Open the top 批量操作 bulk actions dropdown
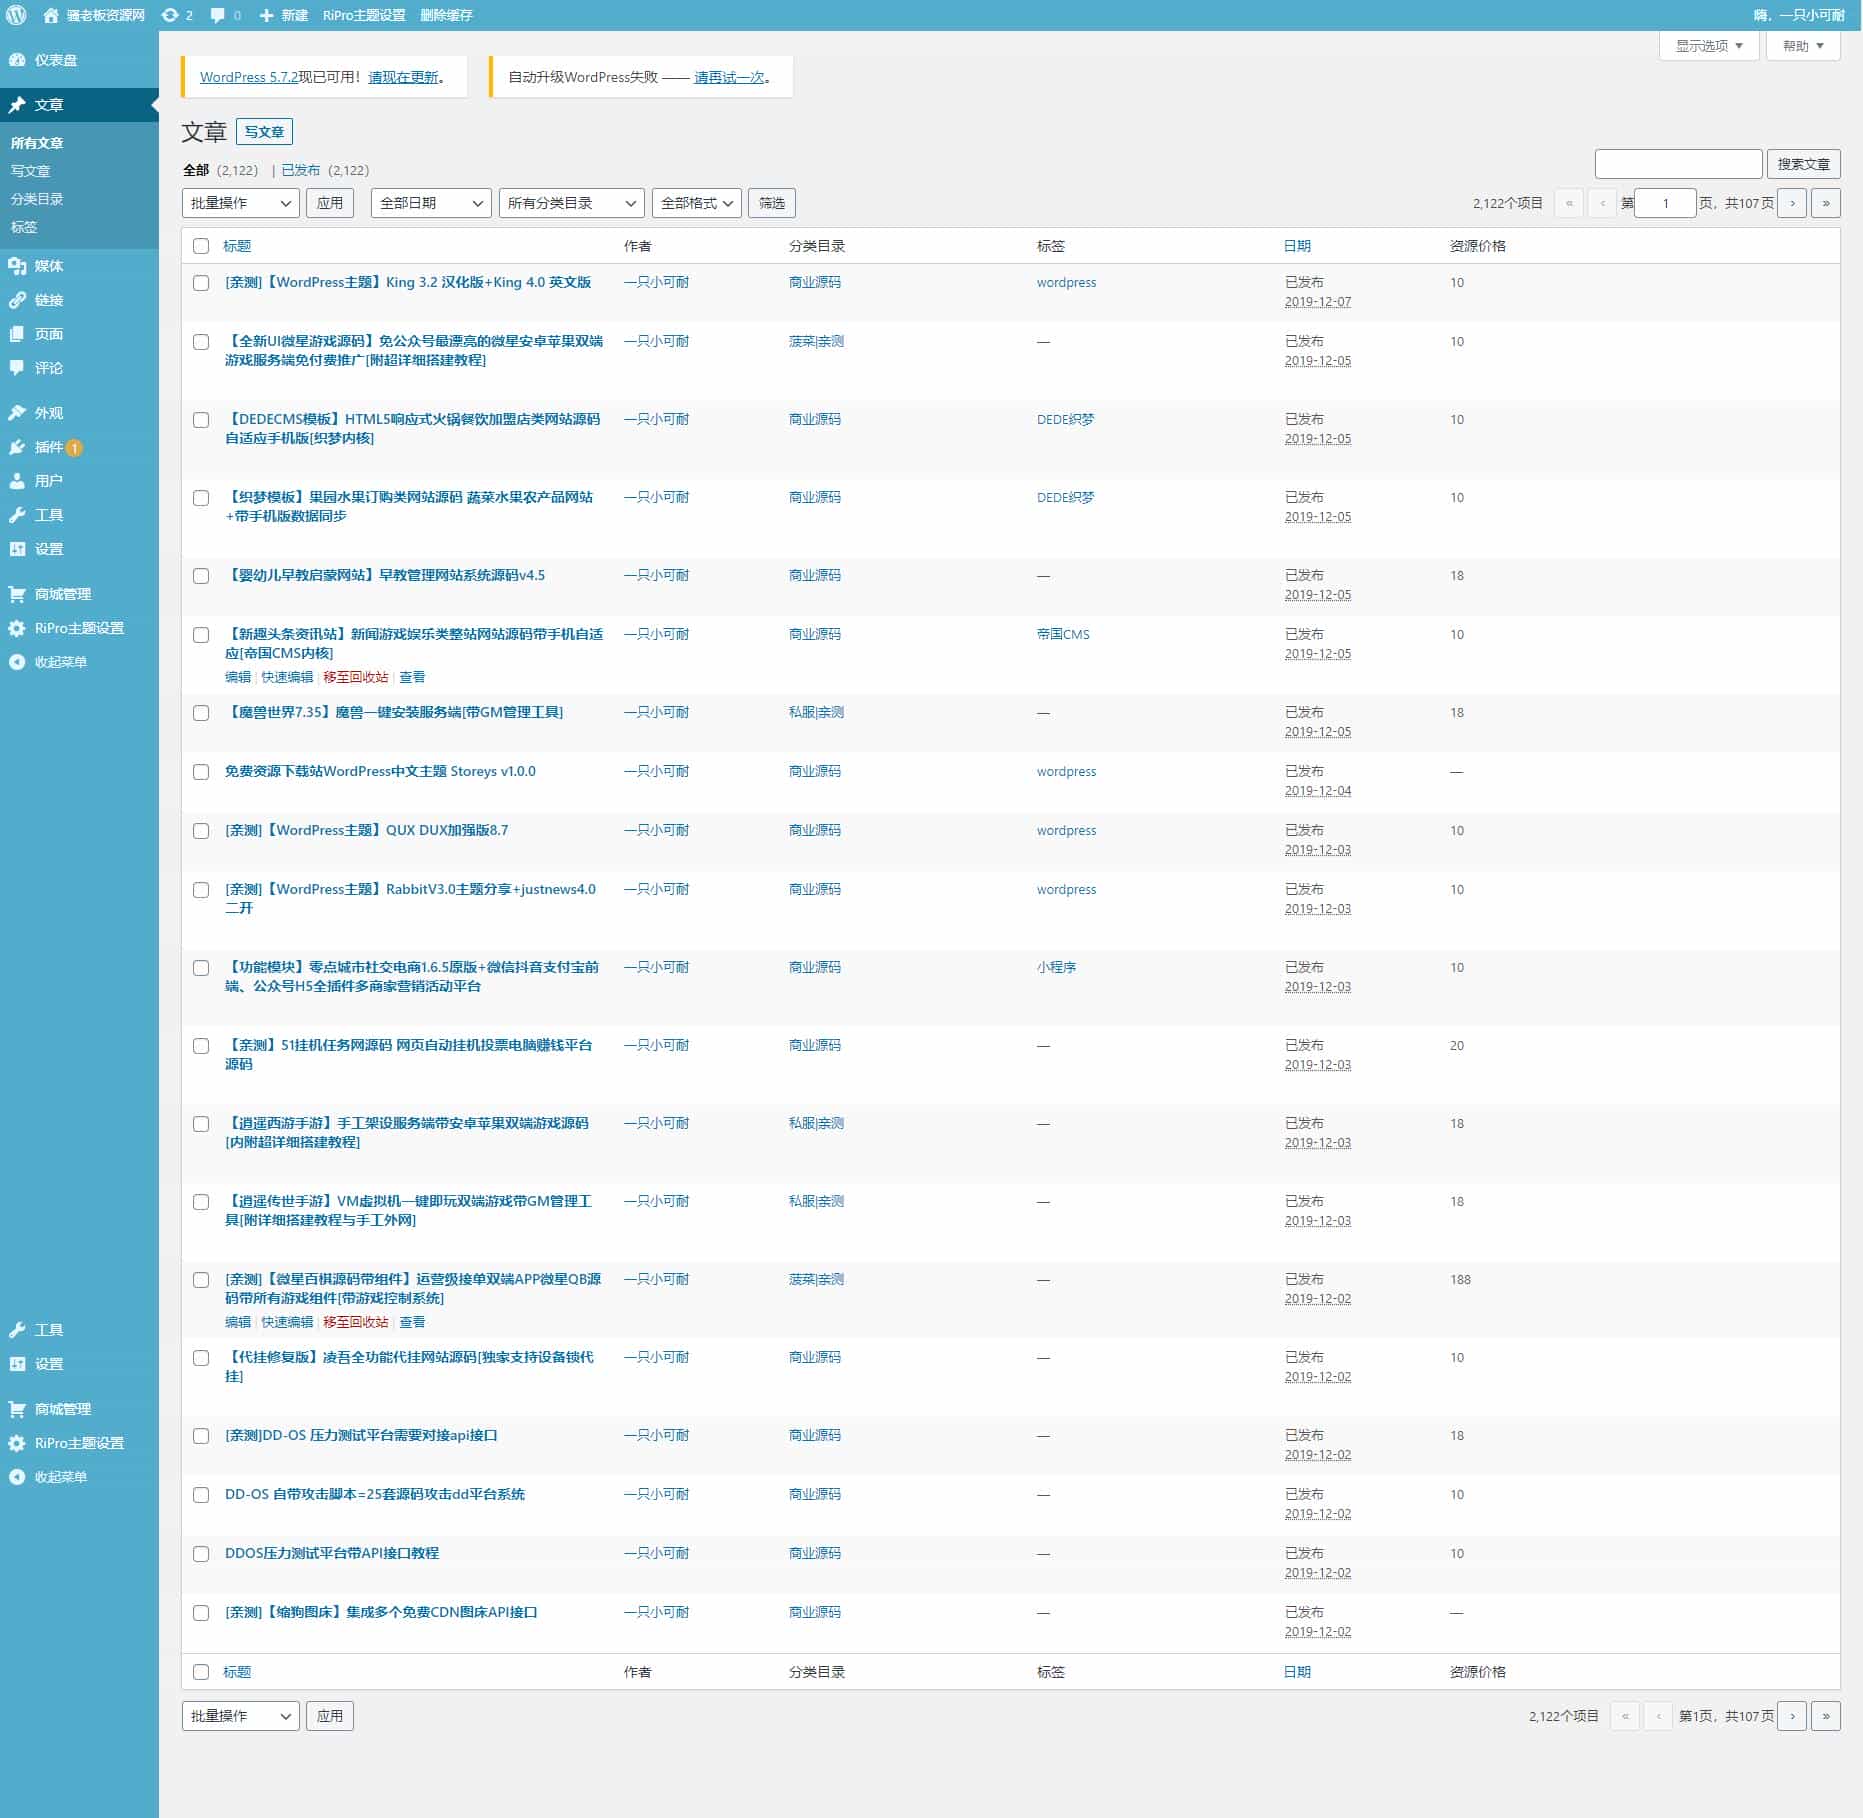This screenshot has width=1863, height=1818. point(240,203)
